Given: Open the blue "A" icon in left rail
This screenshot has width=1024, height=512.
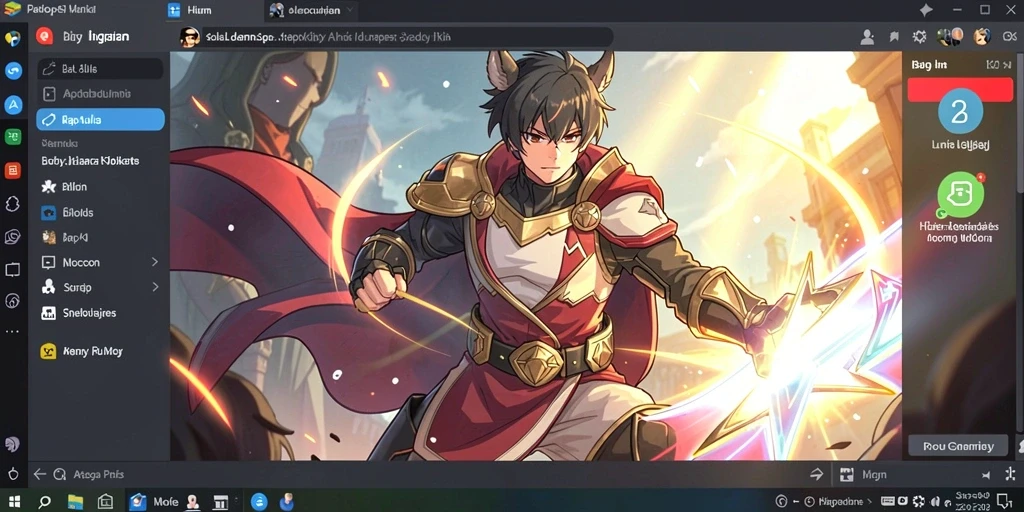Looking at the screenshot, I should [13, 104].
